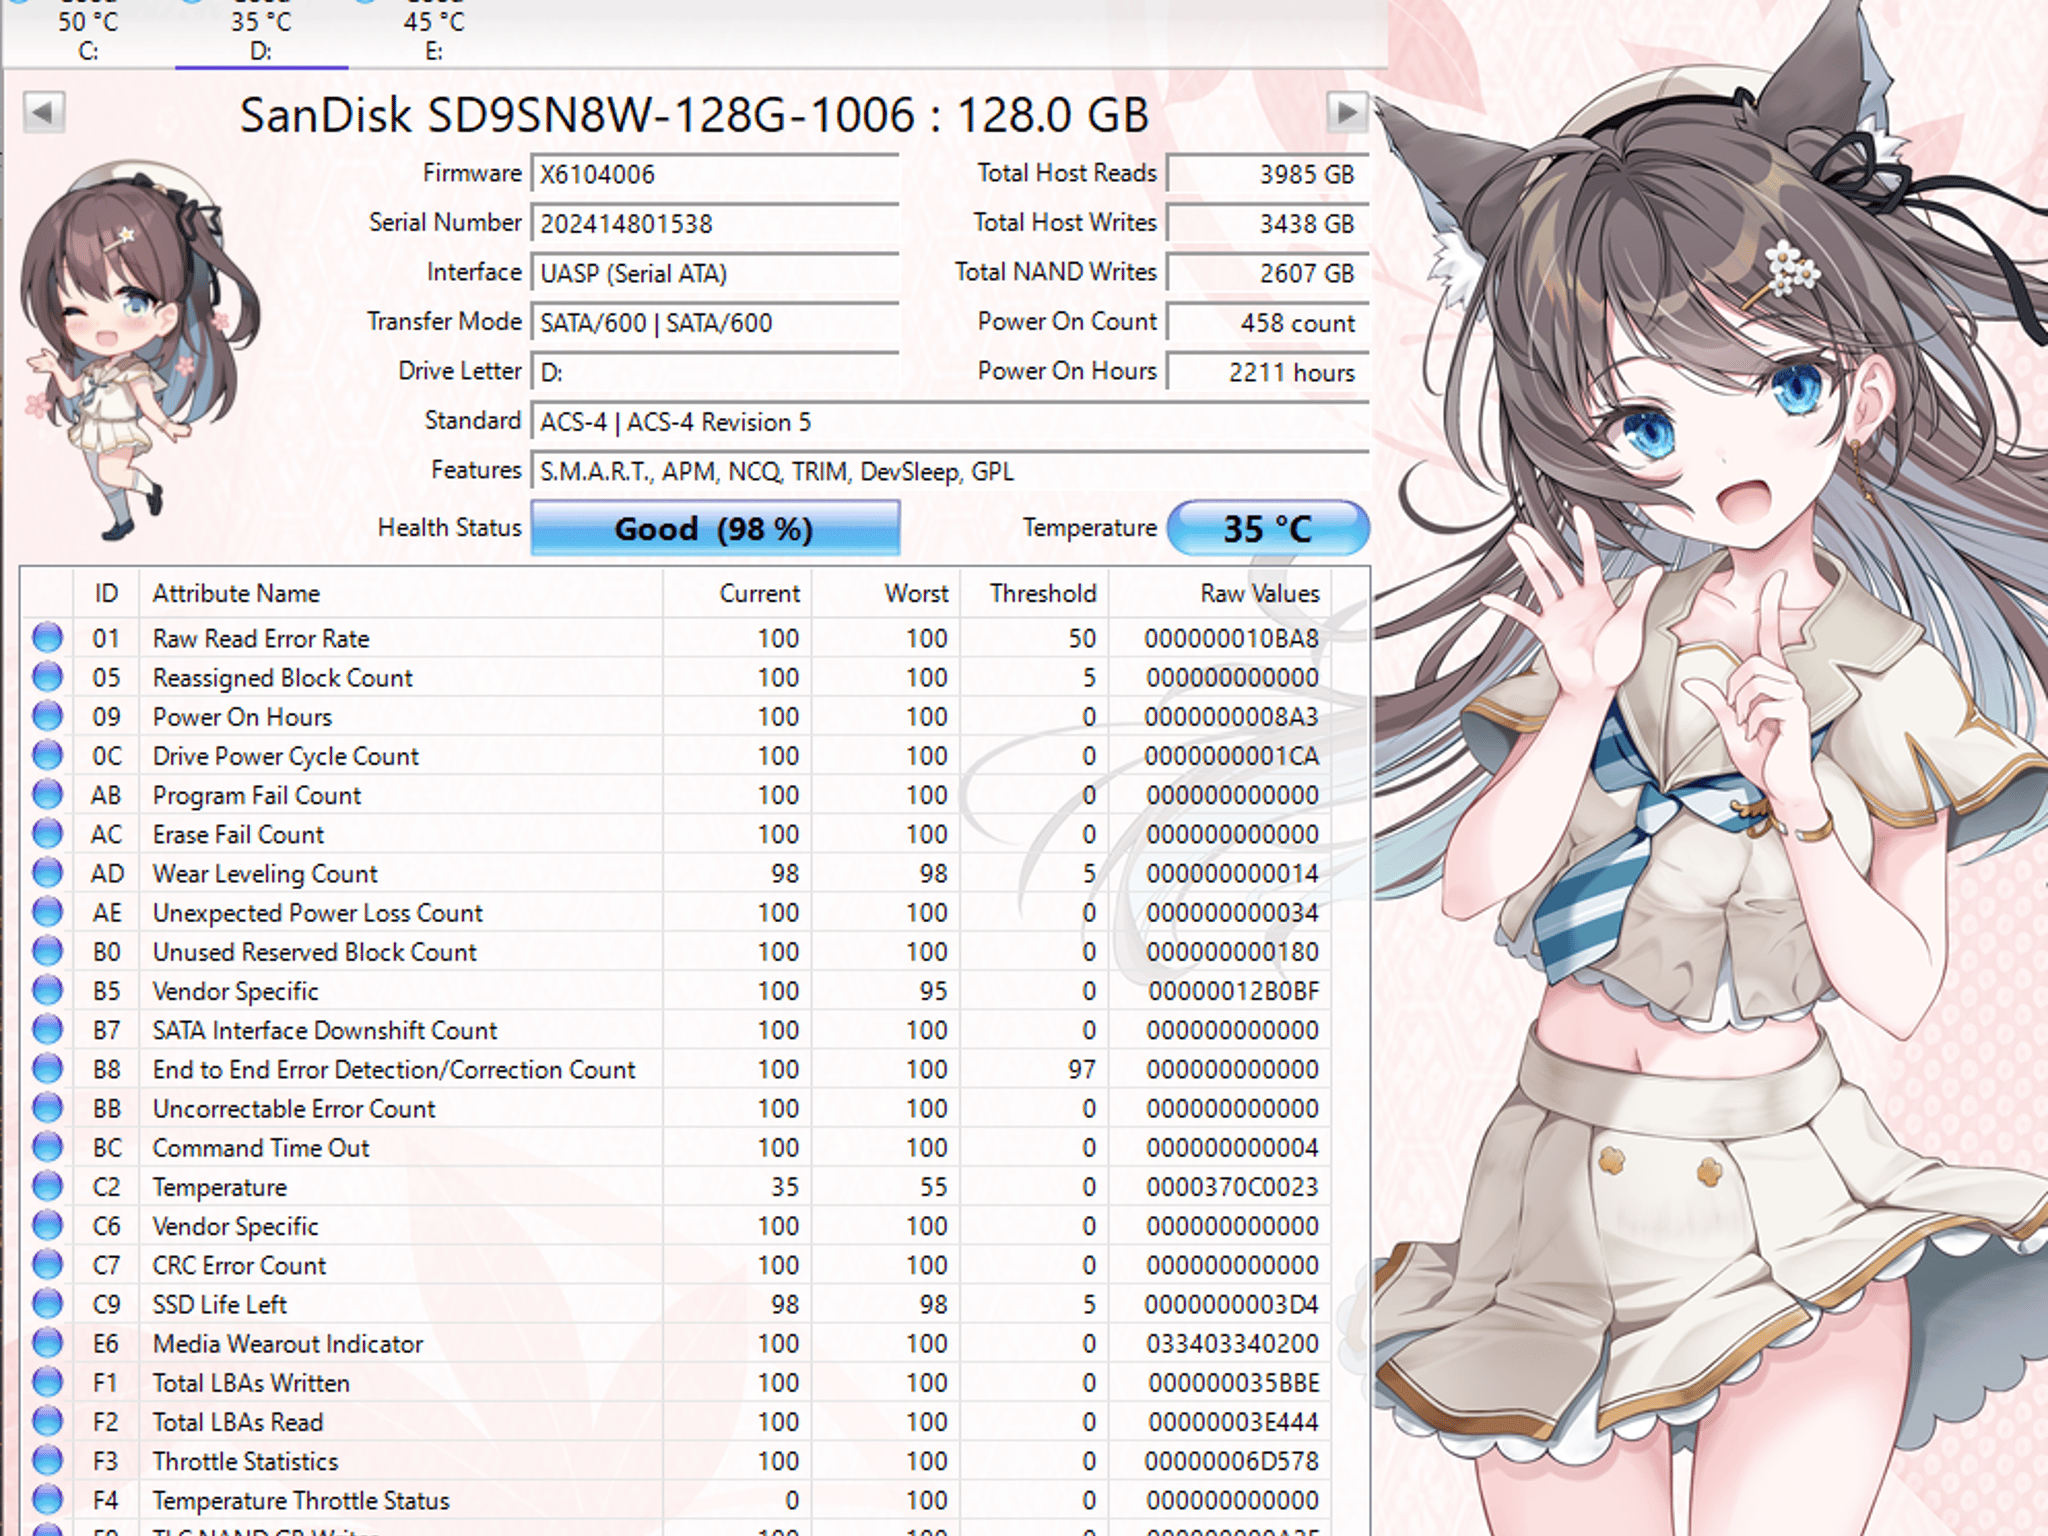
Task: Click the Drive Letter field D:
Action: [715, 372]
